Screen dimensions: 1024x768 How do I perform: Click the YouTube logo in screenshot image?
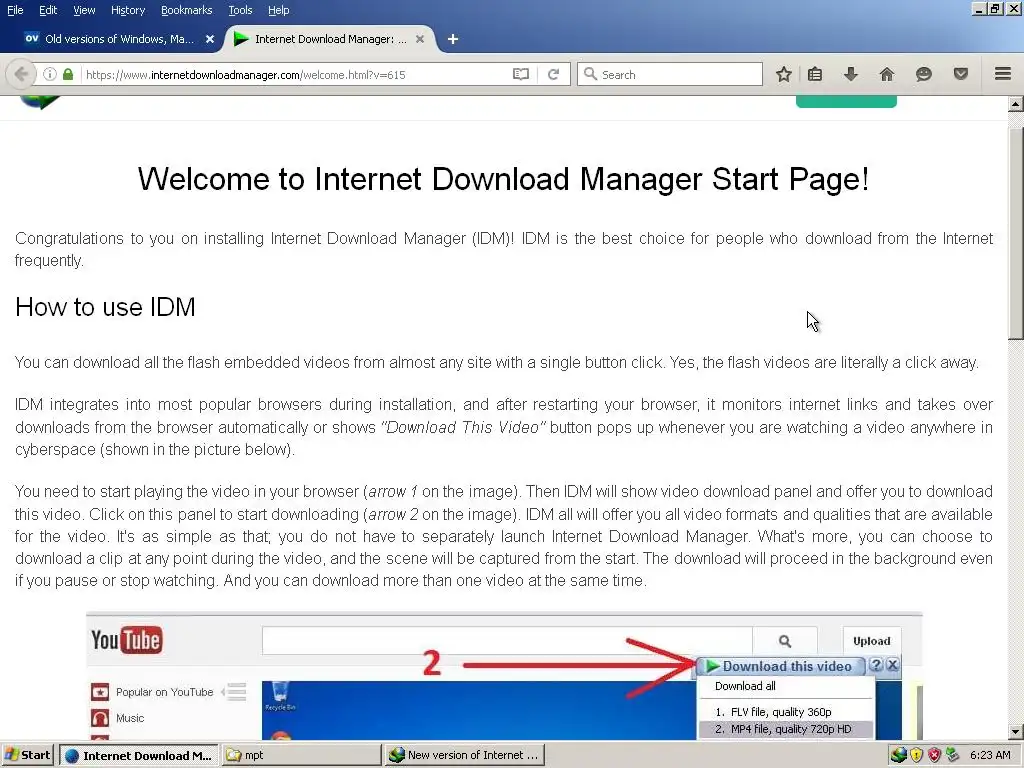tap(127, 640)
